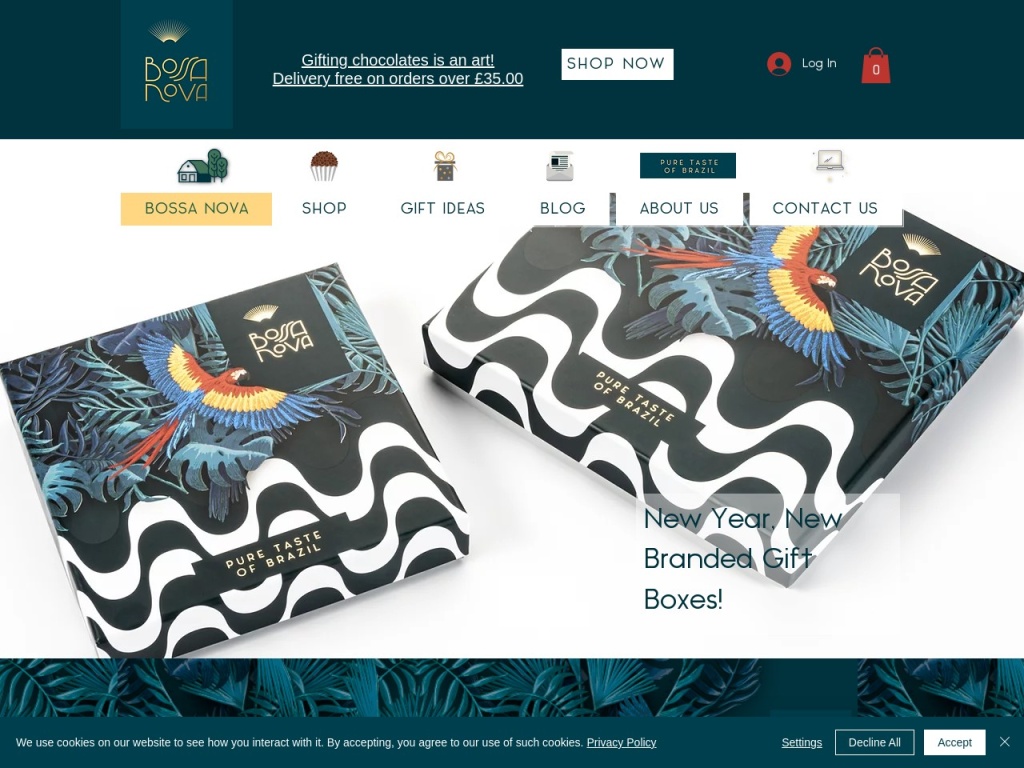Decline All cookies
Image resolution: width=1024 pixels, height=768 pixels.
pos(874,743)
